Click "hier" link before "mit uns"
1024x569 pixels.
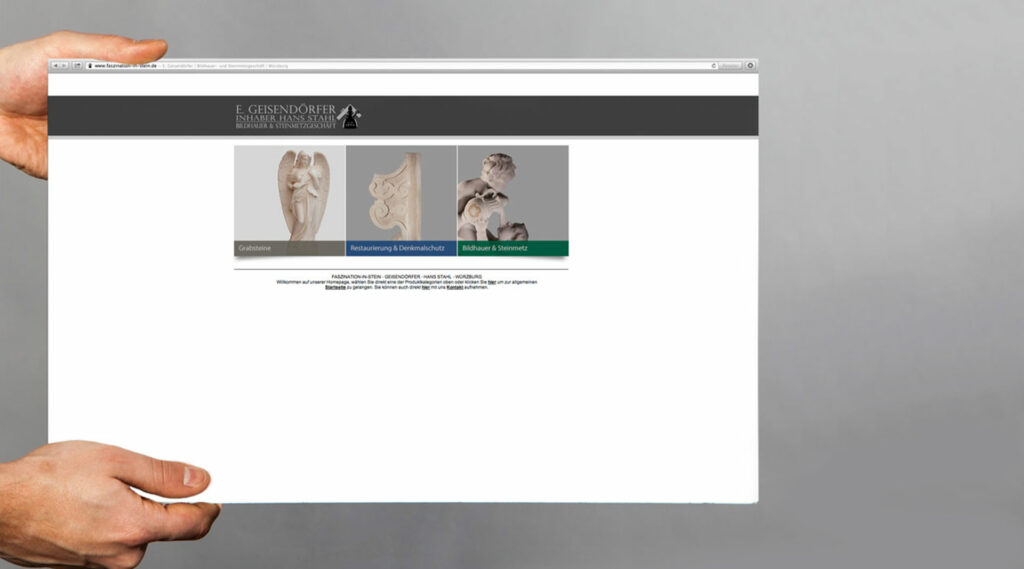point(426,287)
